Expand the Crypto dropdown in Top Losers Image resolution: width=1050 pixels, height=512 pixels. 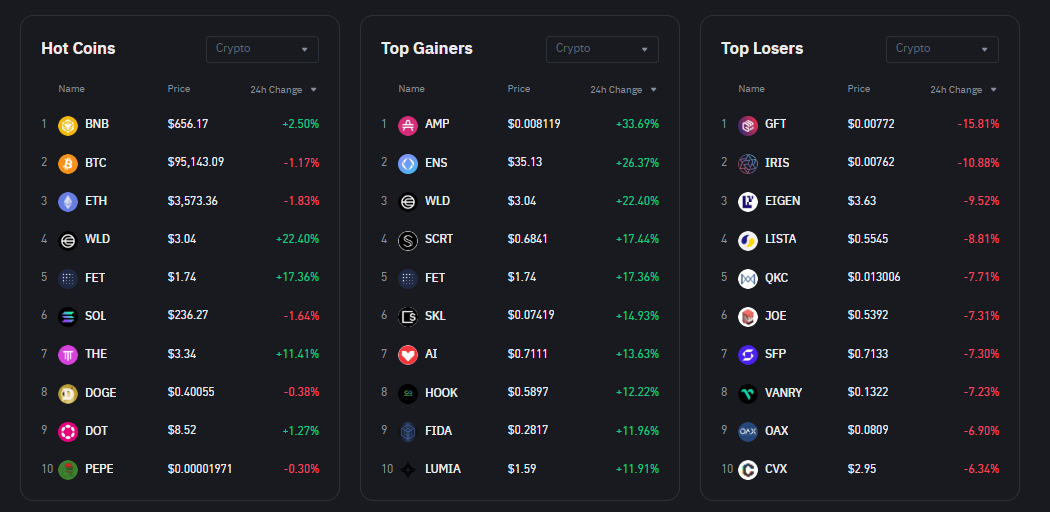pos(942,49)
